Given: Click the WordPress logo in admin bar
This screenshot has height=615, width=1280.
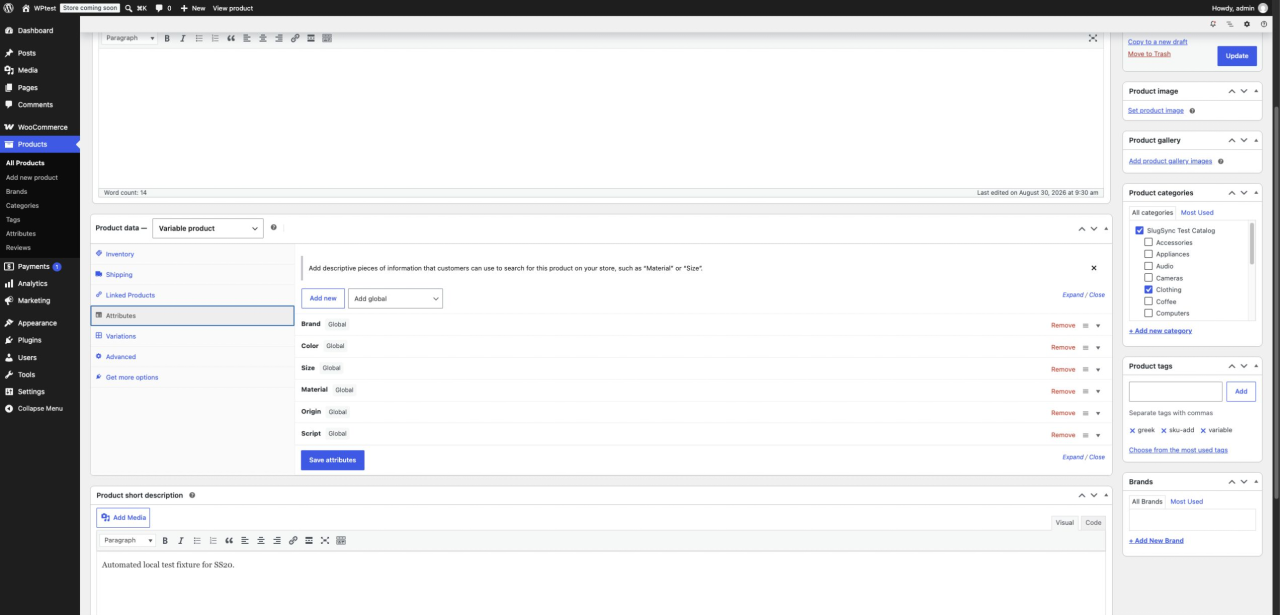Looking at the screenshot, I should (x=9, y=8).
